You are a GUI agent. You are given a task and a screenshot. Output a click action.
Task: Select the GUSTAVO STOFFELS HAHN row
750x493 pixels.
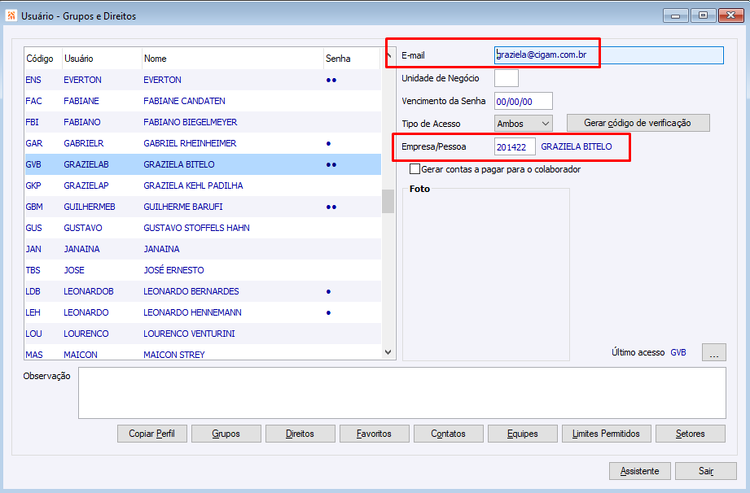(203, 228)
